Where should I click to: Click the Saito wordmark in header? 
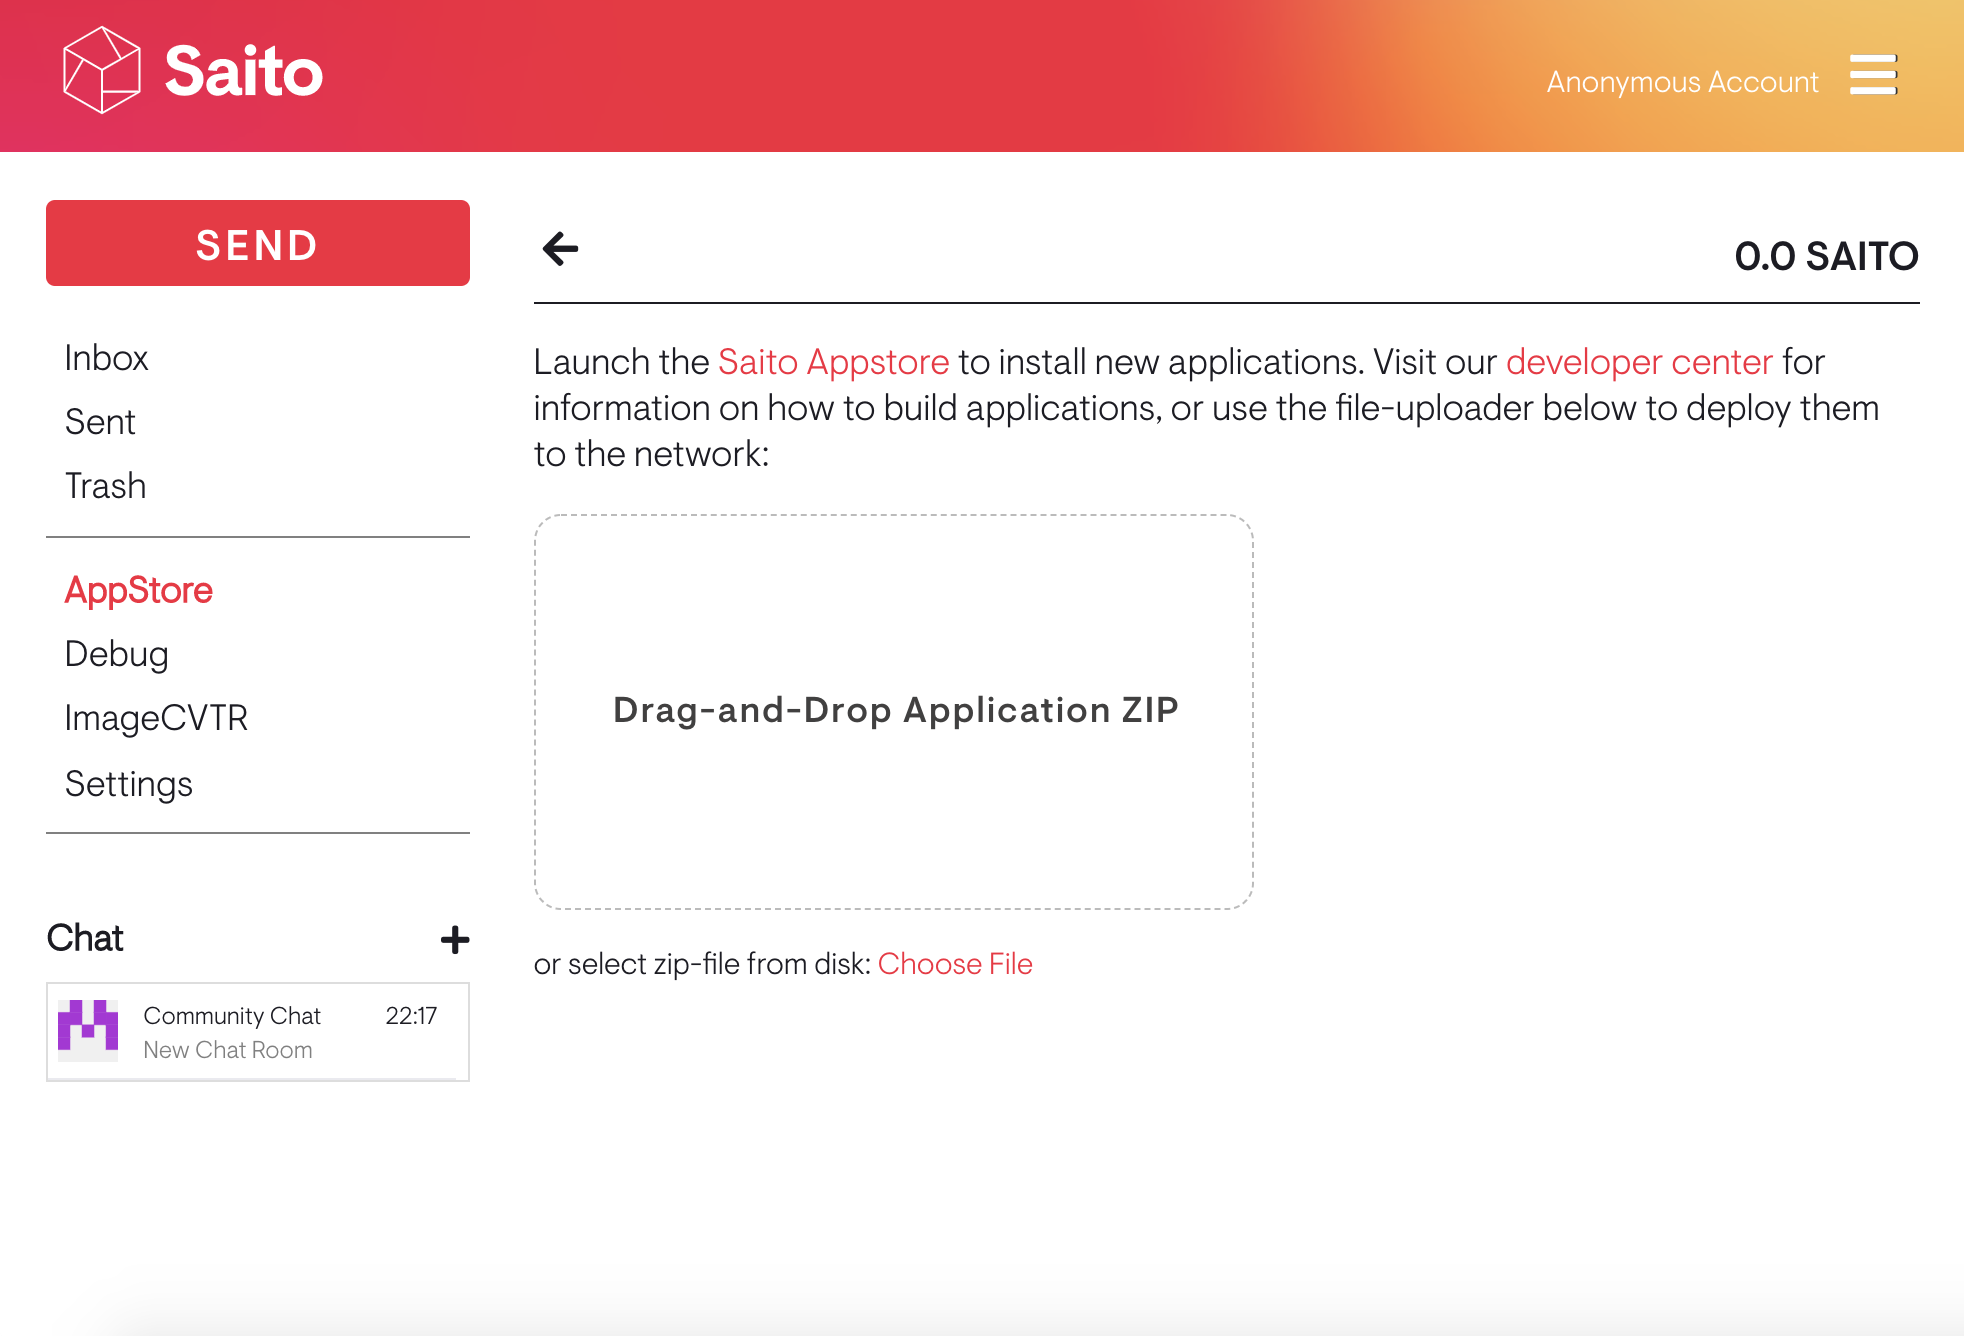coord(243,71)
